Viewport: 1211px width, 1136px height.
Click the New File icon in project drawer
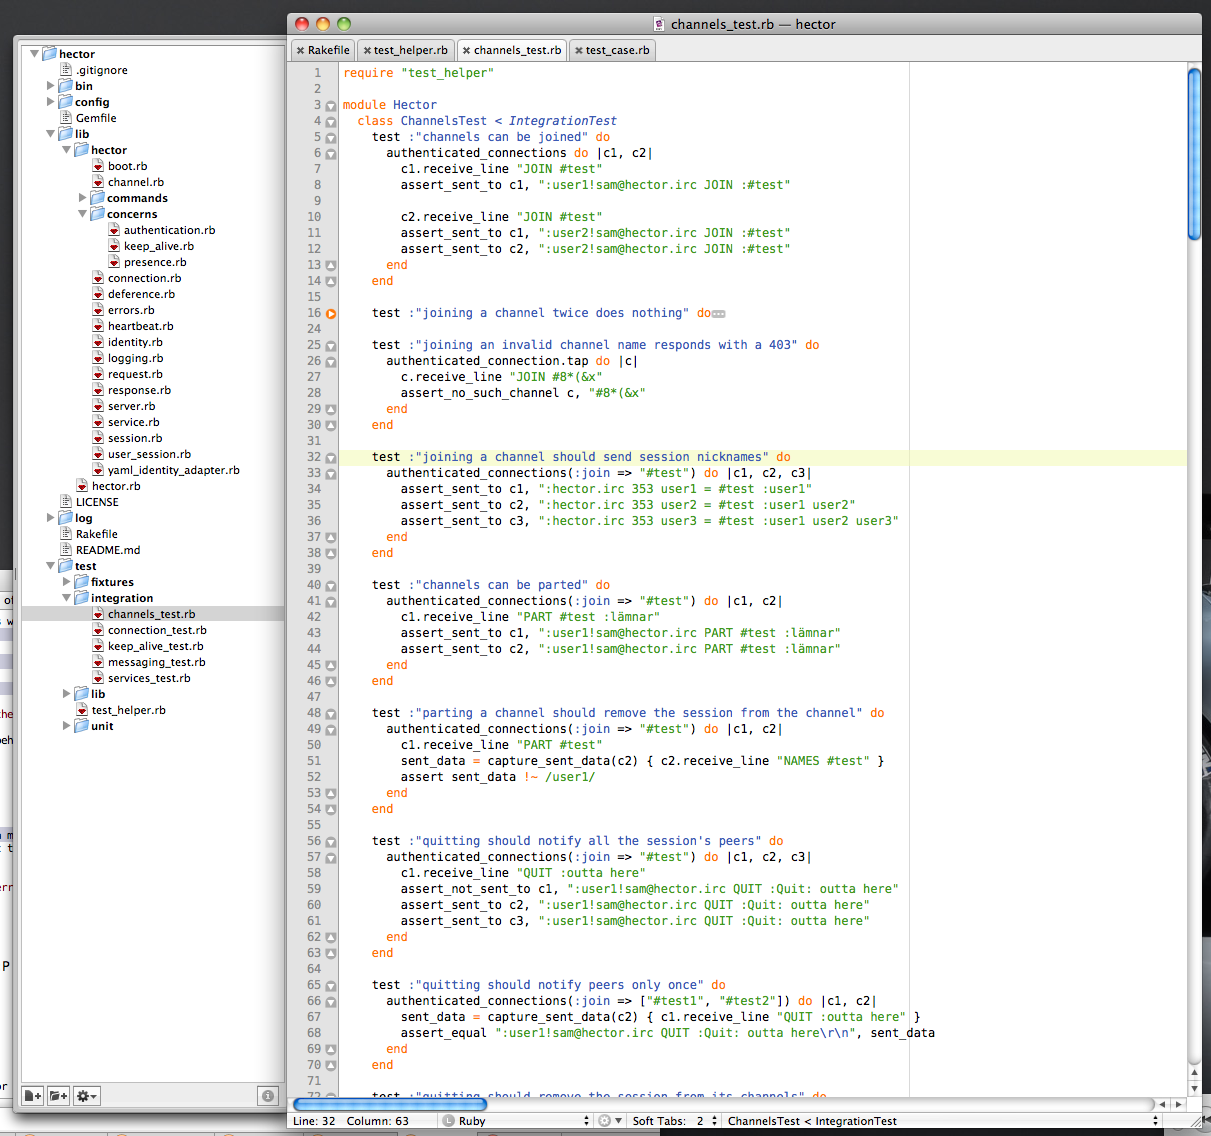(x=33, y=1096)
